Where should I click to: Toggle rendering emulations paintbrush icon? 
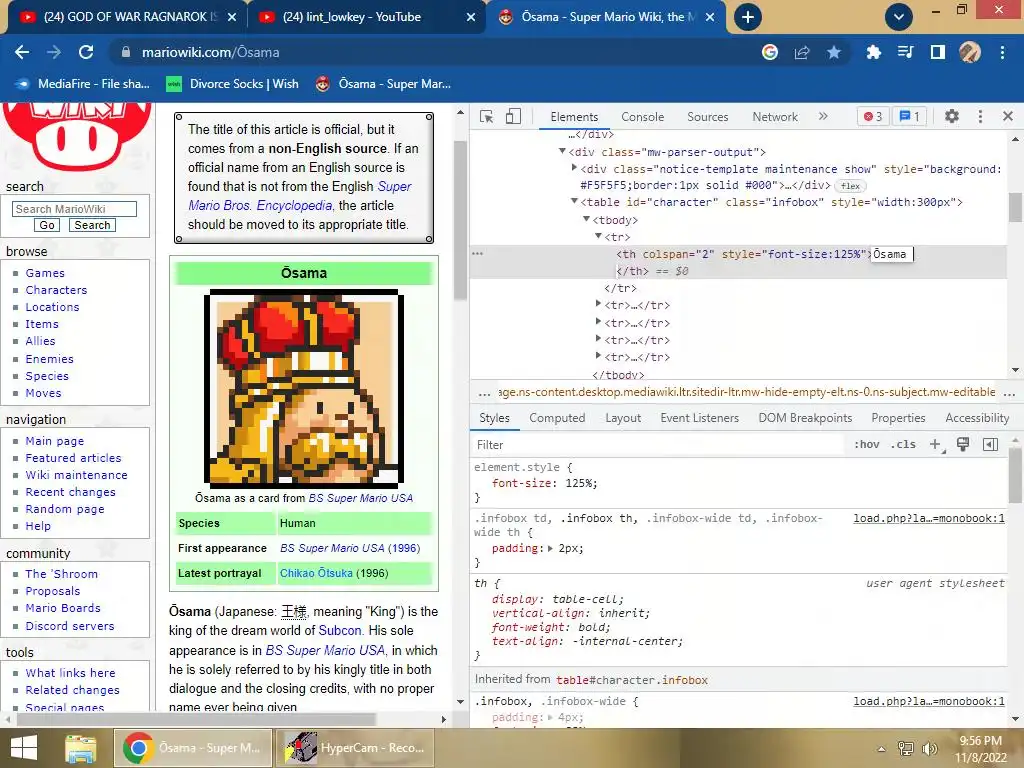click(x=963, y=445)
